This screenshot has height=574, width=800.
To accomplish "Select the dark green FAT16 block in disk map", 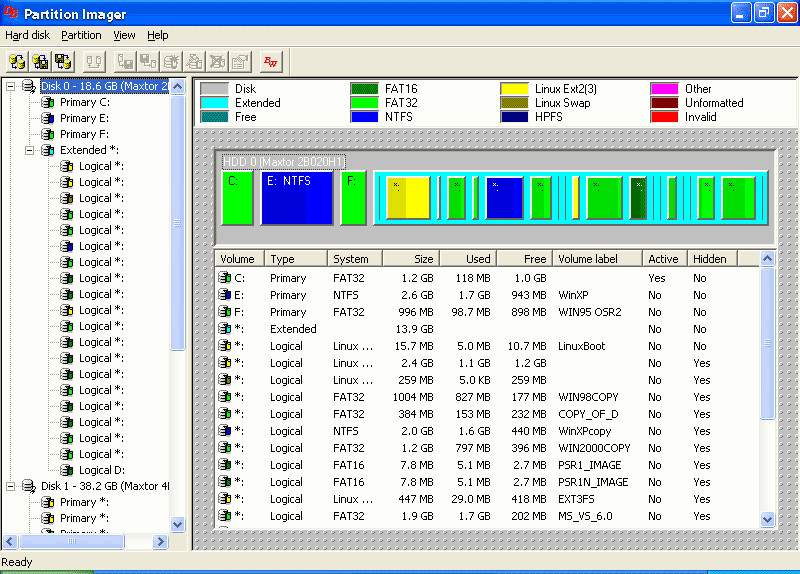I will pyautogui.click(x=638, y=198).
